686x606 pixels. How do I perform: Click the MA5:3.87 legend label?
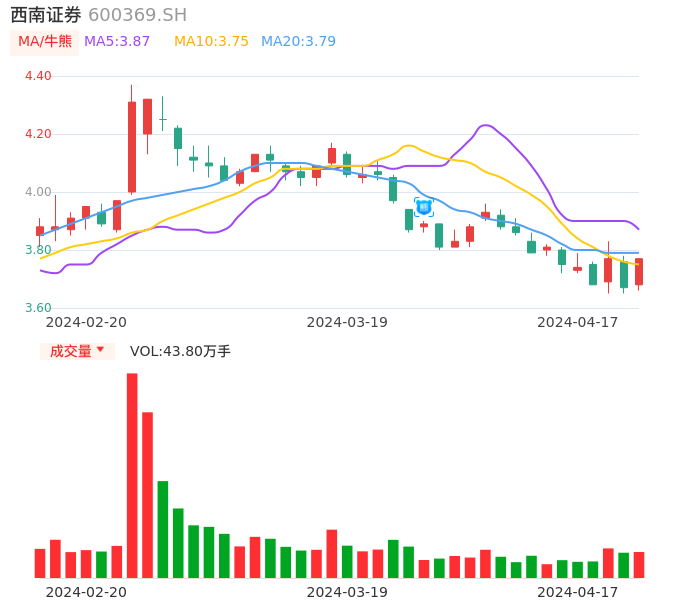pos(117,42)
